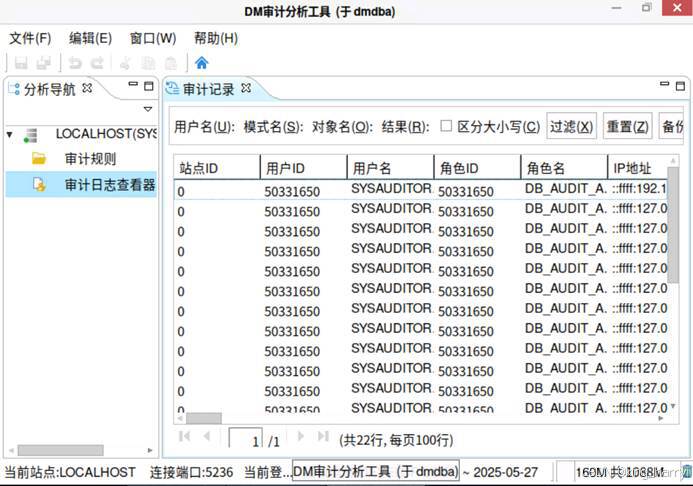
Task: Click the Paste toolbar icon
Action: 171,63
